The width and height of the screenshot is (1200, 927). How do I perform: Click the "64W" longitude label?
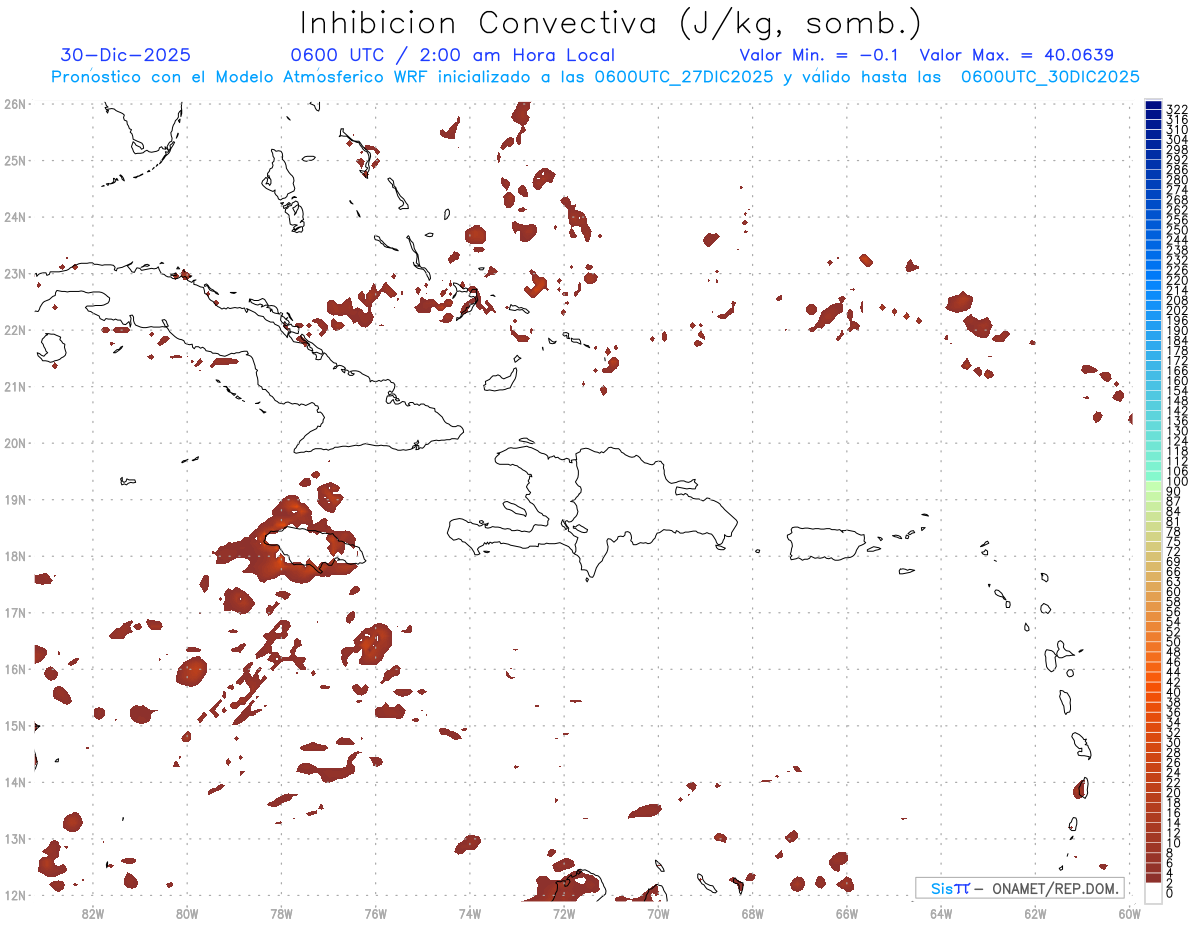click(x=941, y=912)
